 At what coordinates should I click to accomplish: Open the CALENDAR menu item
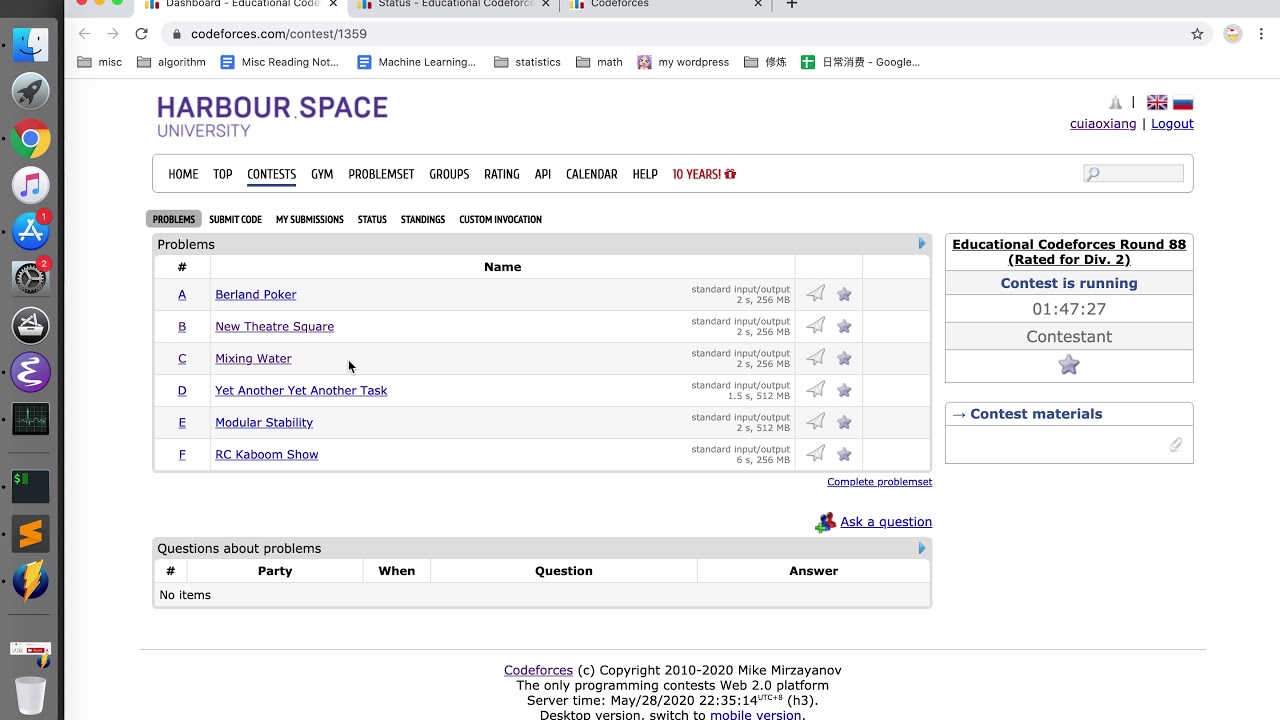(592, 174)
